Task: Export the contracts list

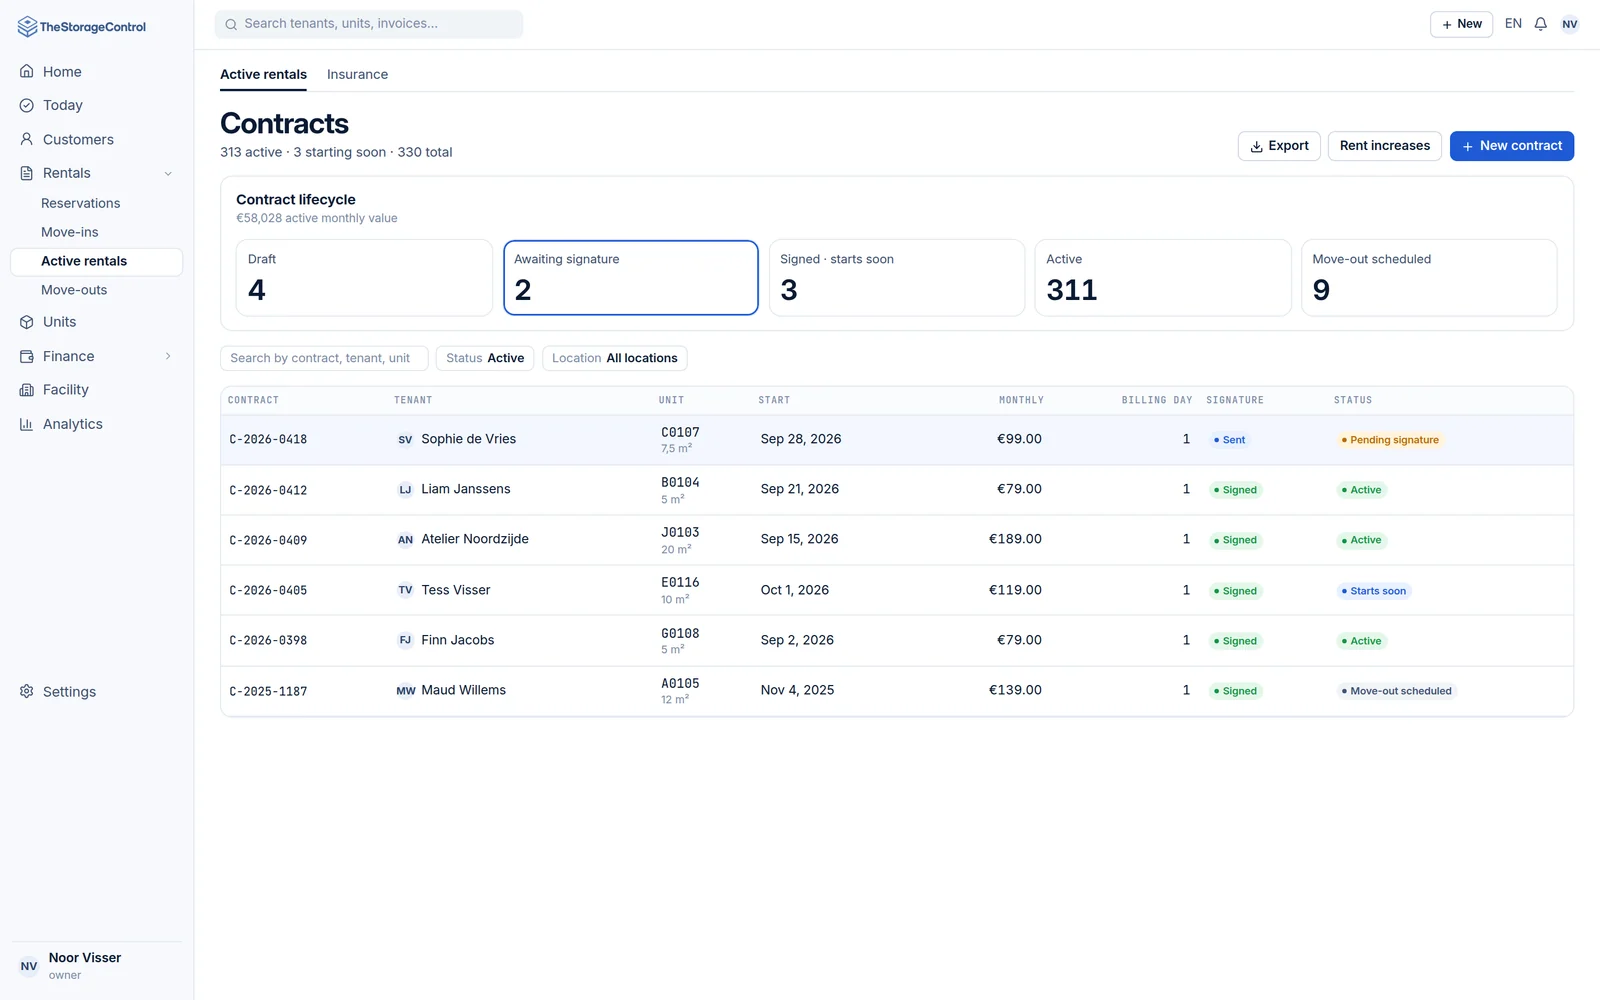Action: click(1279, 146)
